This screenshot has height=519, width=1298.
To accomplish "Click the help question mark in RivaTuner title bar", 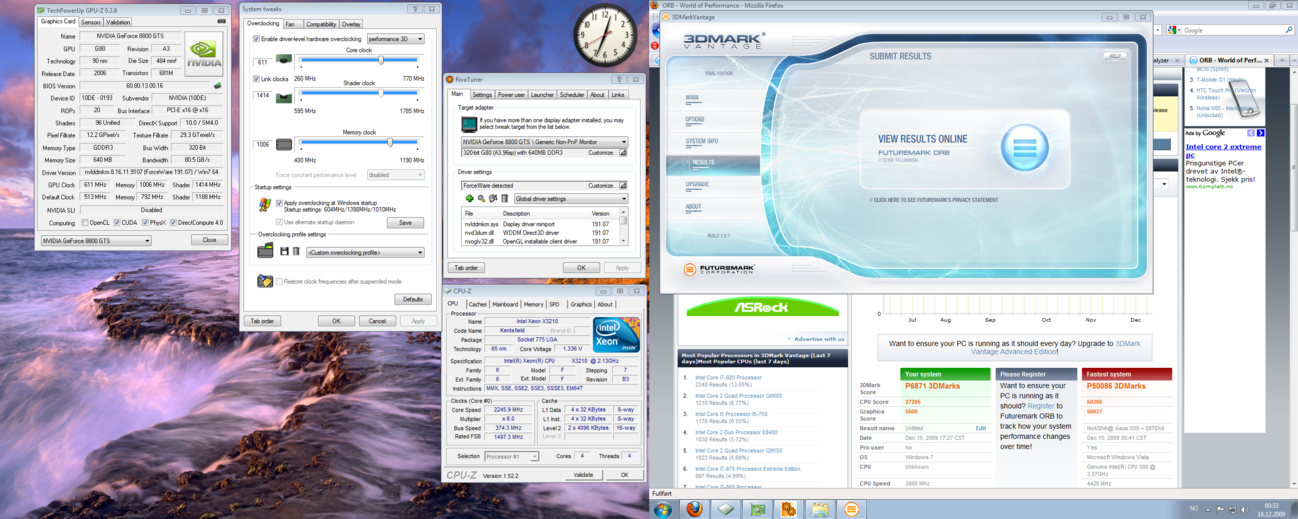I will coord(620,80).
